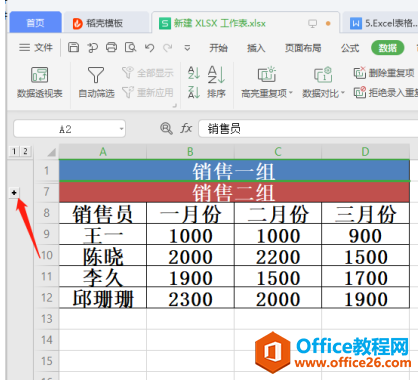Select the cell with value 900
The height and width of the screenshot is (380, 418).
click(365, 234)
